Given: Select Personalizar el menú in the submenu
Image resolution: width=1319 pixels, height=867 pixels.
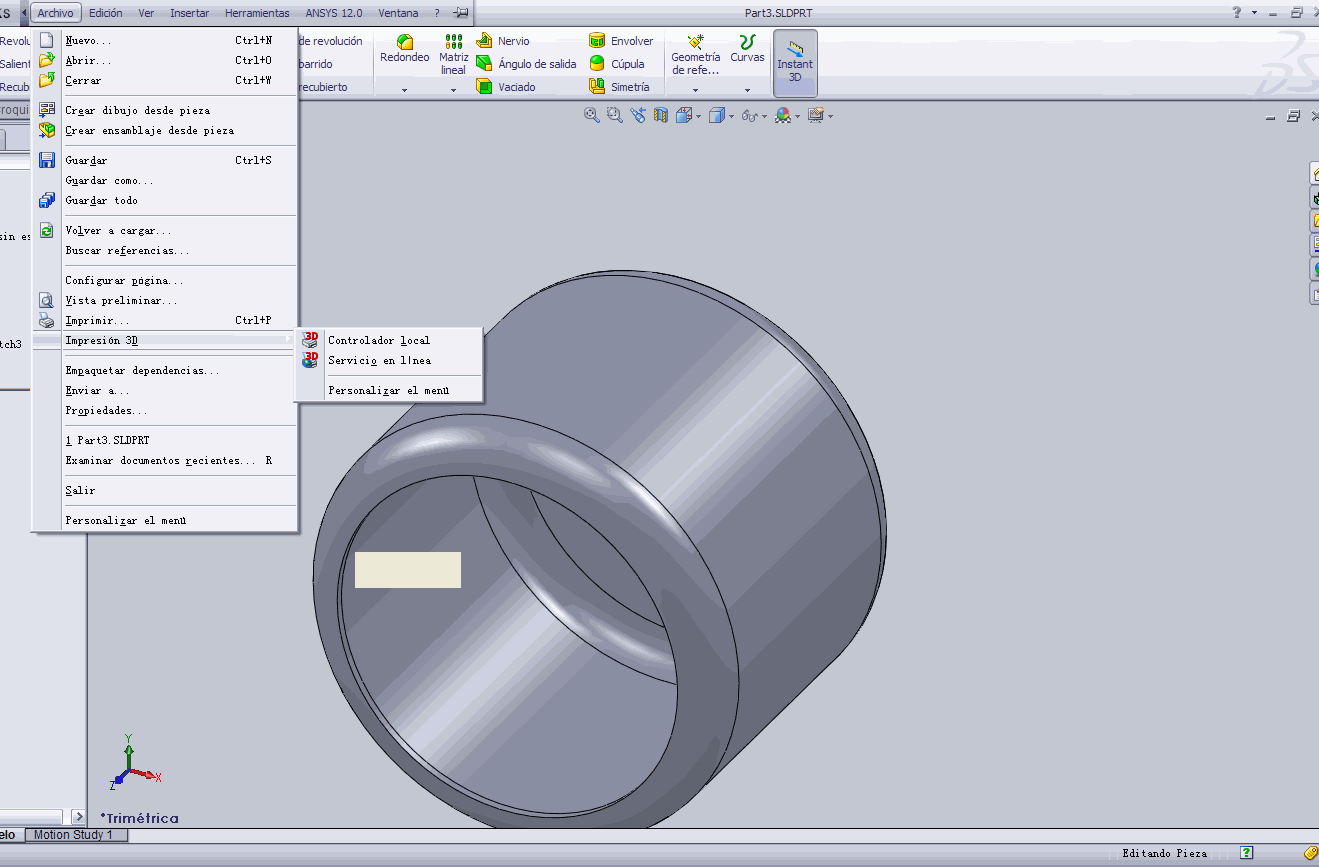Looking at the screenshot, I should click(389, 390).
